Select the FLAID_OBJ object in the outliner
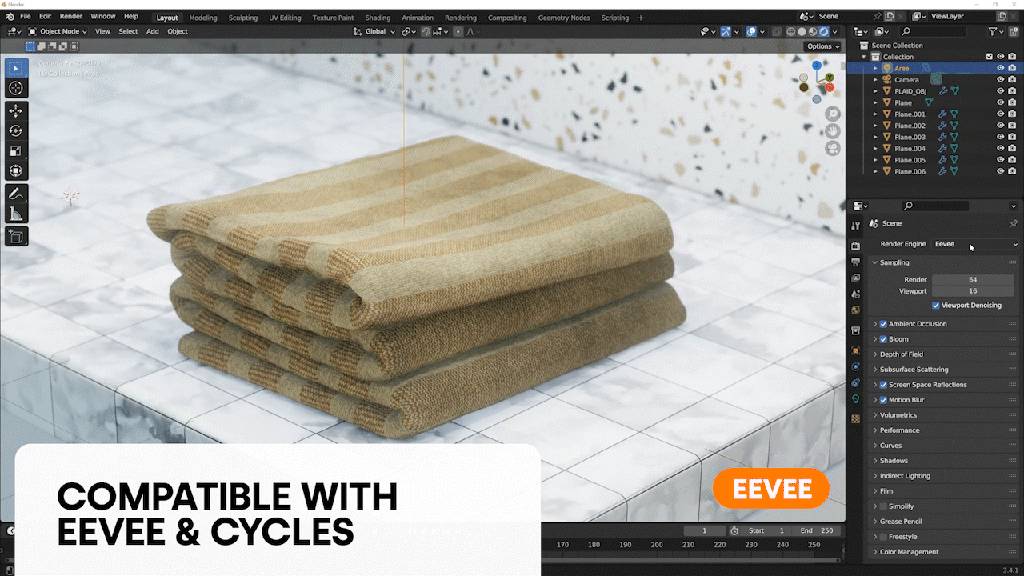 pos(910,91)
